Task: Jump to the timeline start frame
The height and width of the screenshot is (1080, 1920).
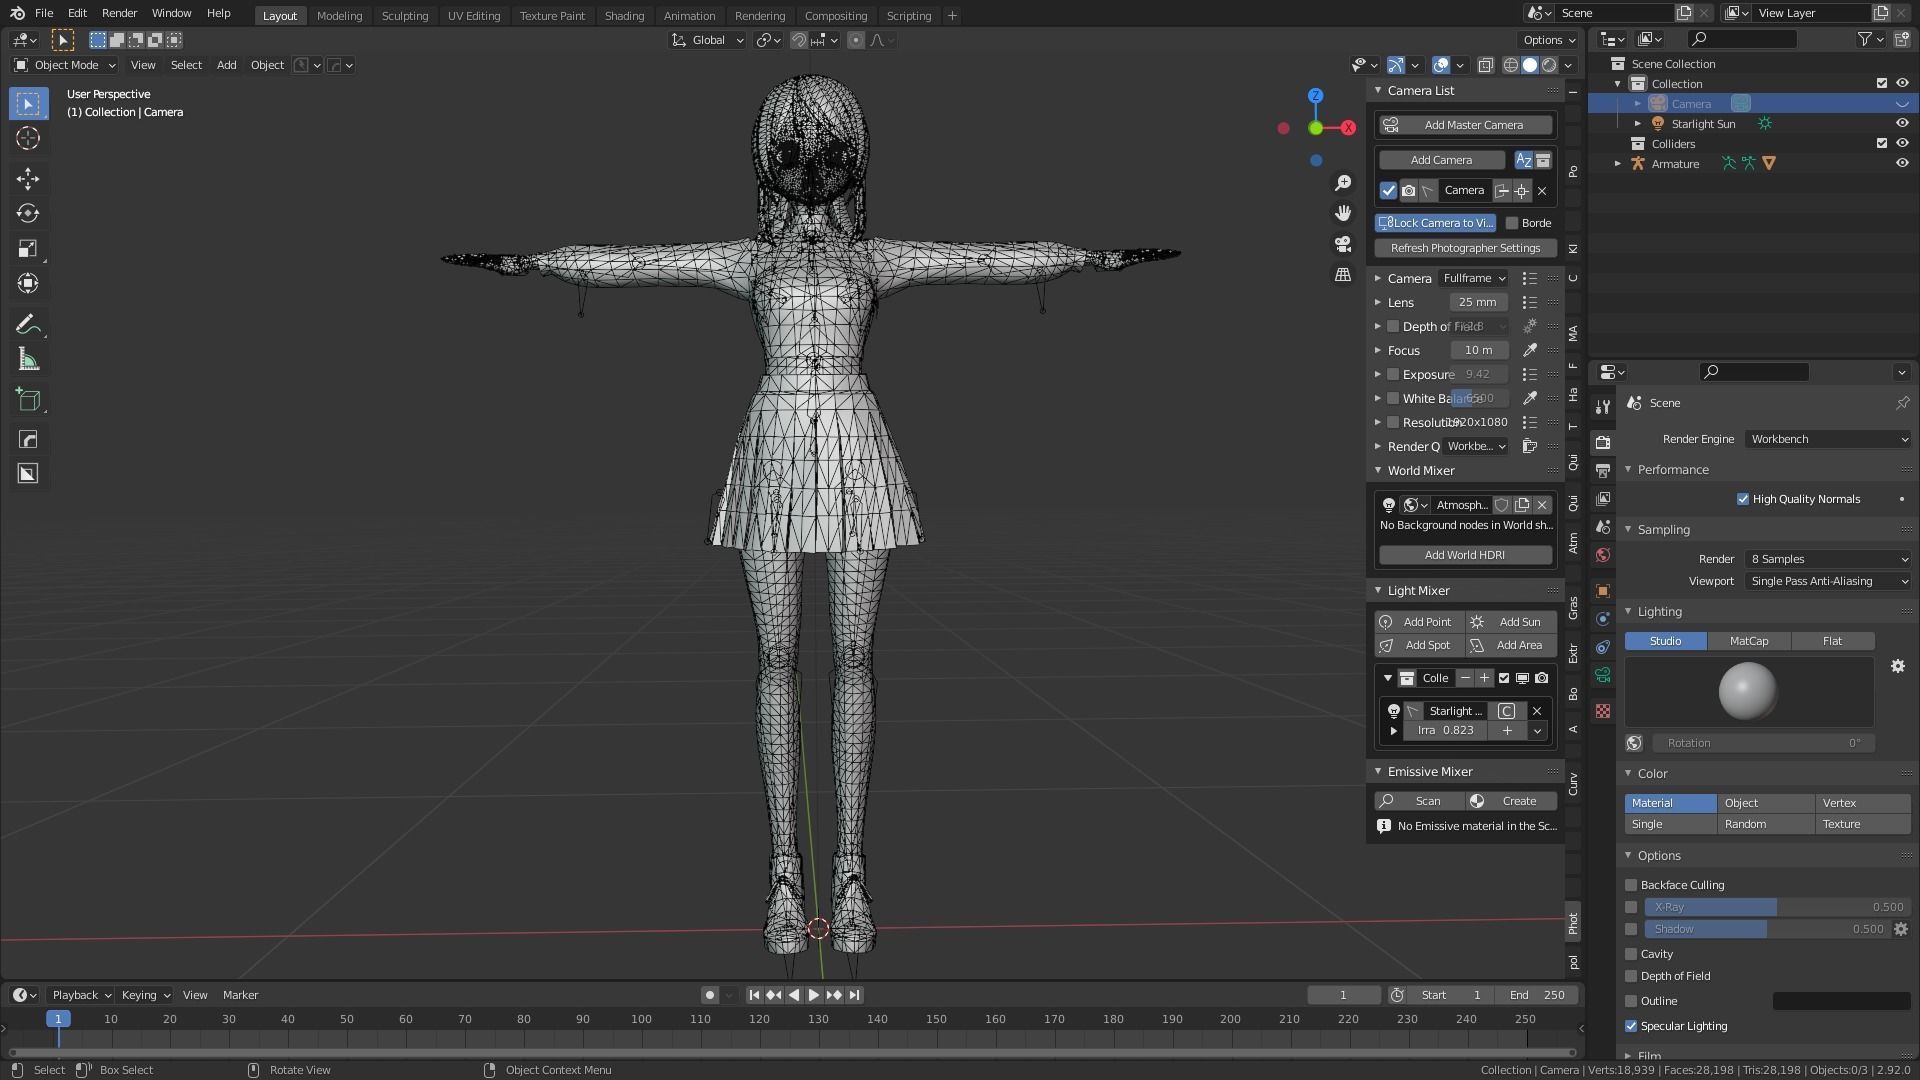Action: click(754, 995)
